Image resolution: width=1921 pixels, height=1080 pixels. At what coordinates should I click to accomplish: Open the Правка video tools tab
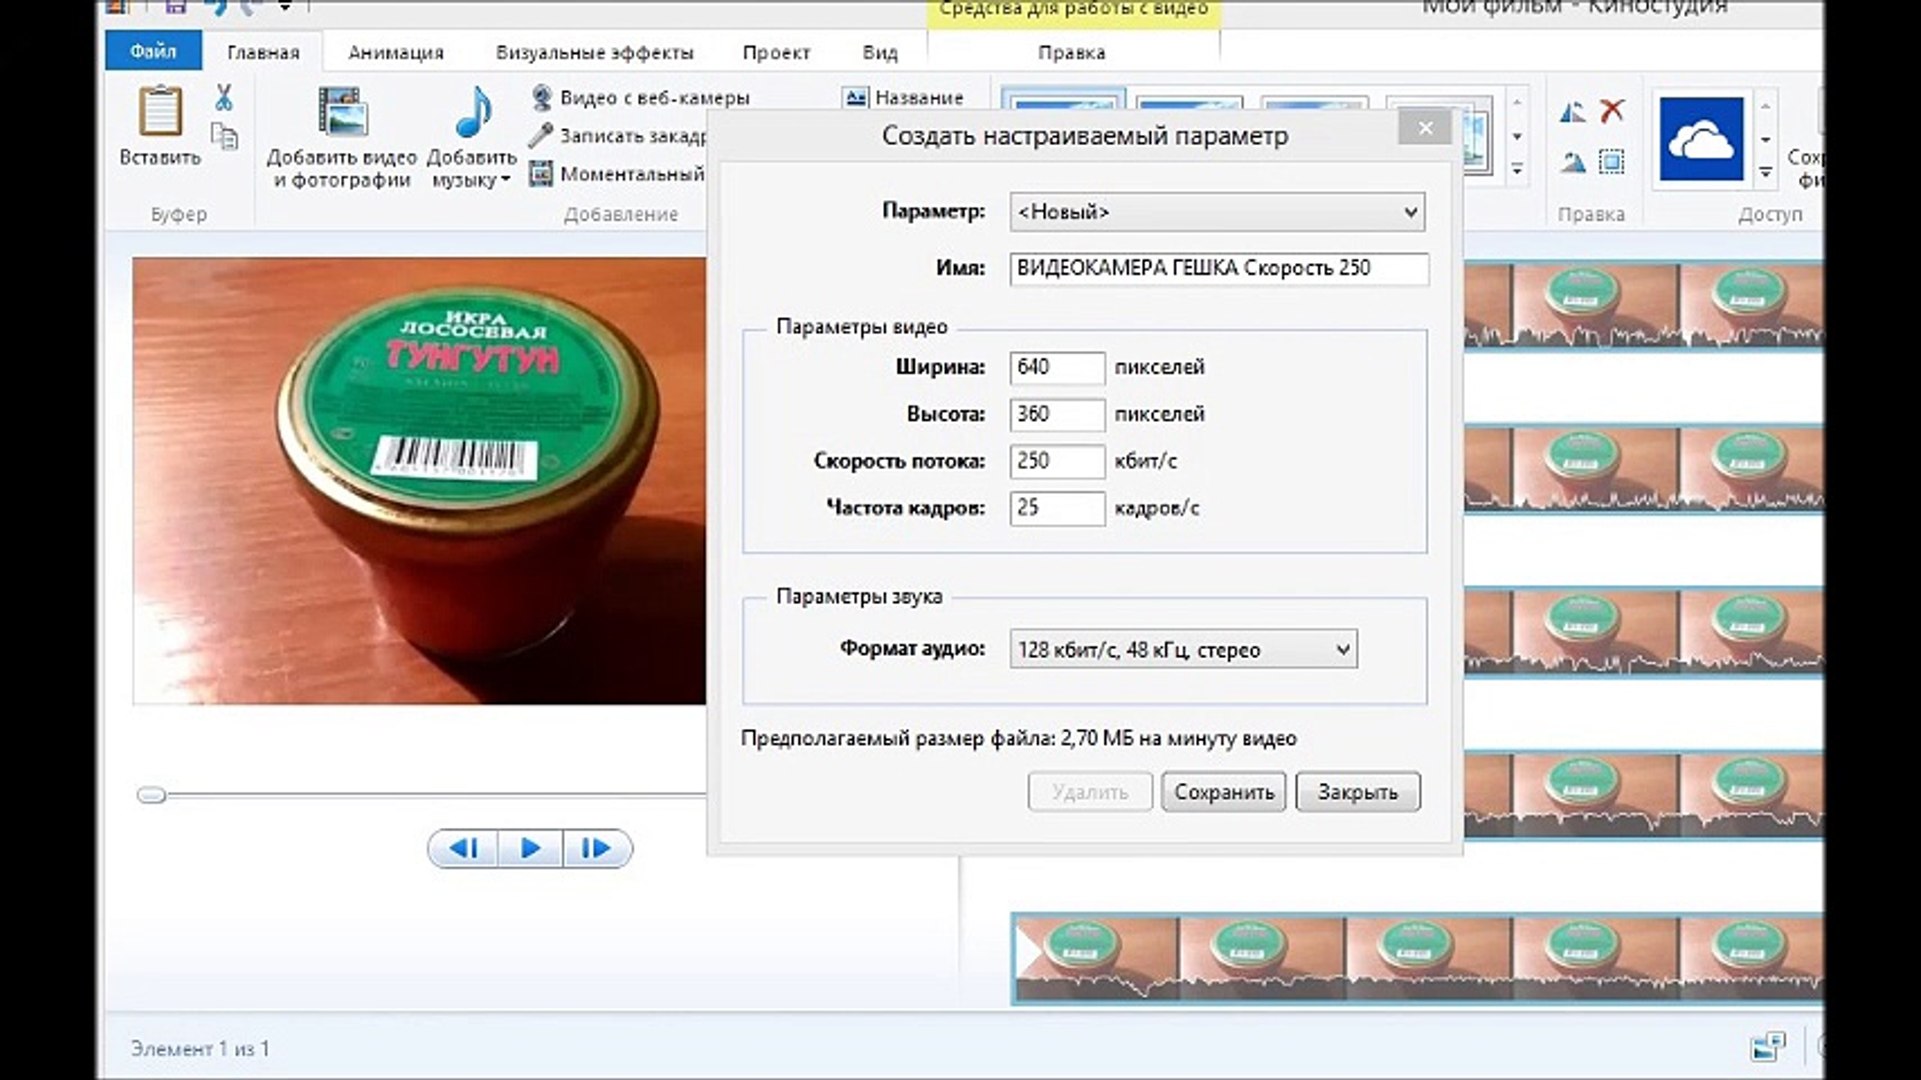coord(1071,53)
